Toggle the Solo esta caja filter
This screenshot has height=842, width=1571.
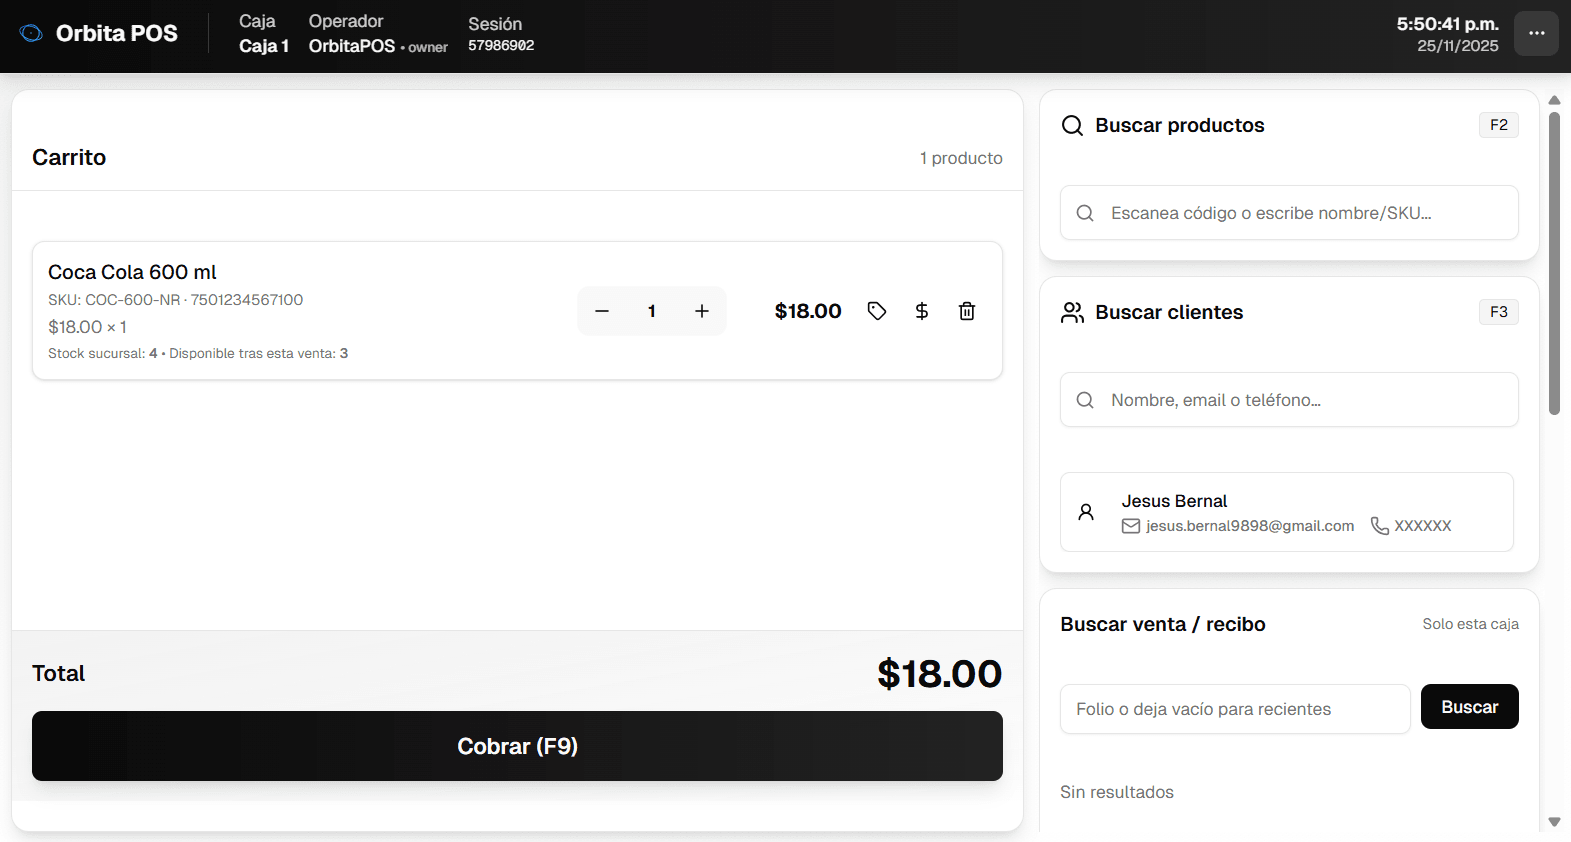coord(1470,624)
